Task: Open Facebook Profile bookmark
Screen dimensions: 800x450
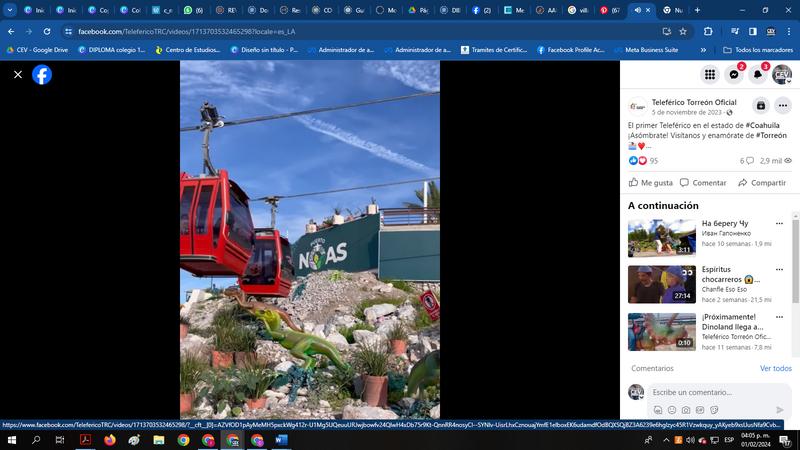Action: 570,50
